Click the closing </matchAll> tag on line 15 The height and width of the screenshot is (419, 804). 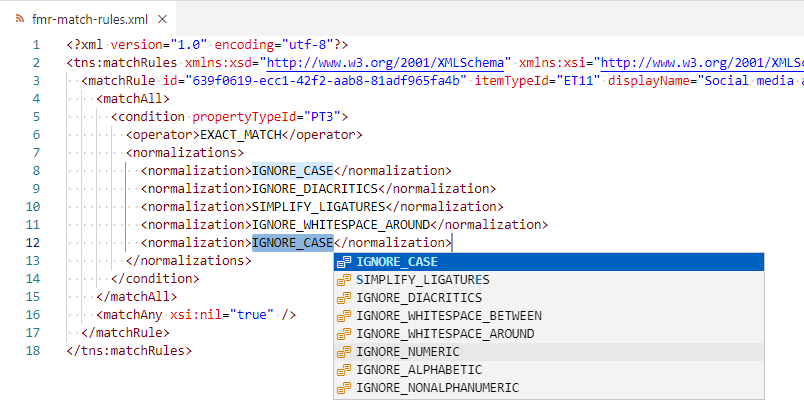pyautogui.click(x=136, y=297)
